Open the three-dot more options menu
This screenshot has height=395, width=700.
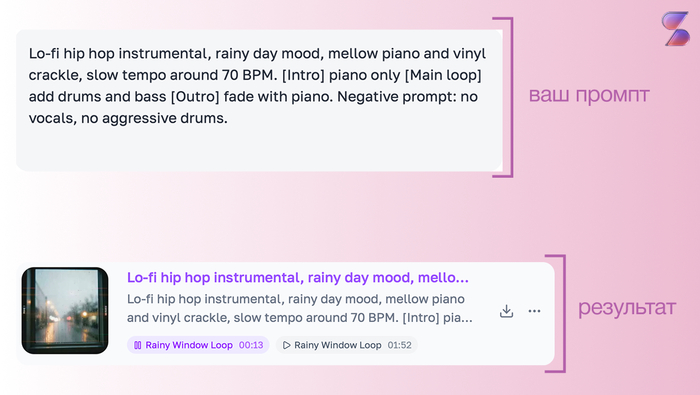point(534,311)
